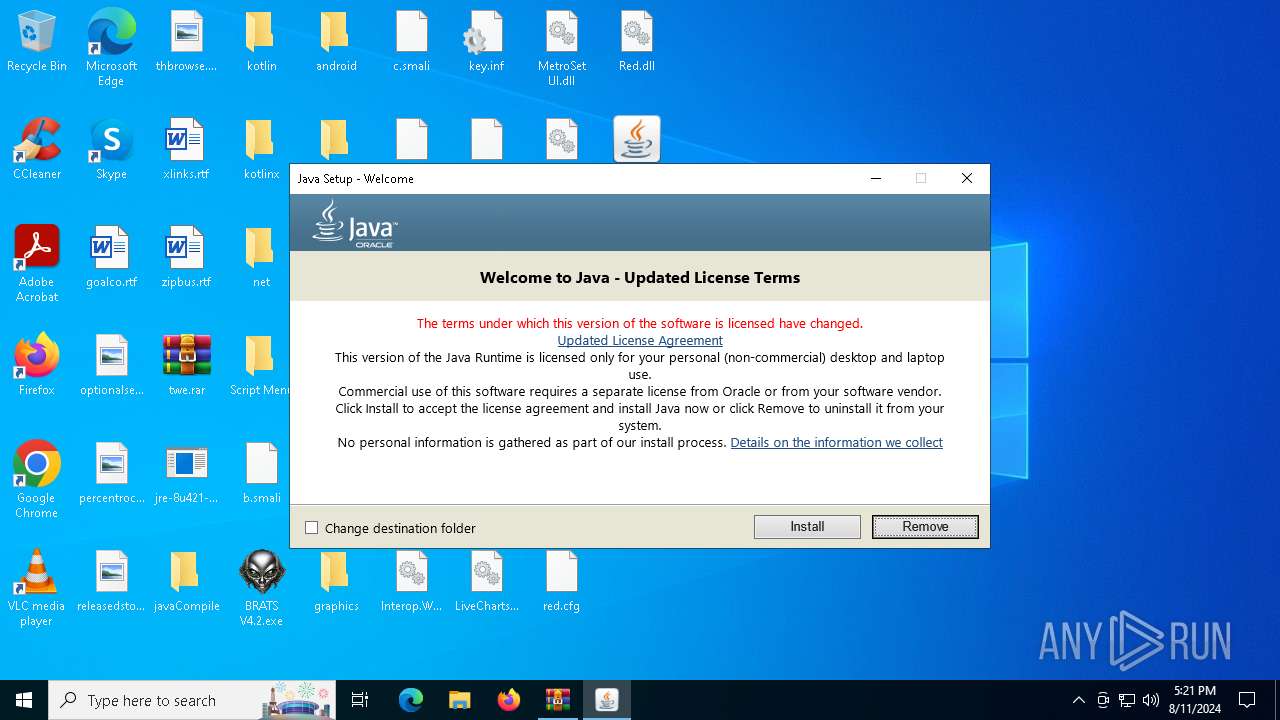The image size is (1280, 720).
Task: Select the net folder on desktop
Action: click(x=261, y=258)
